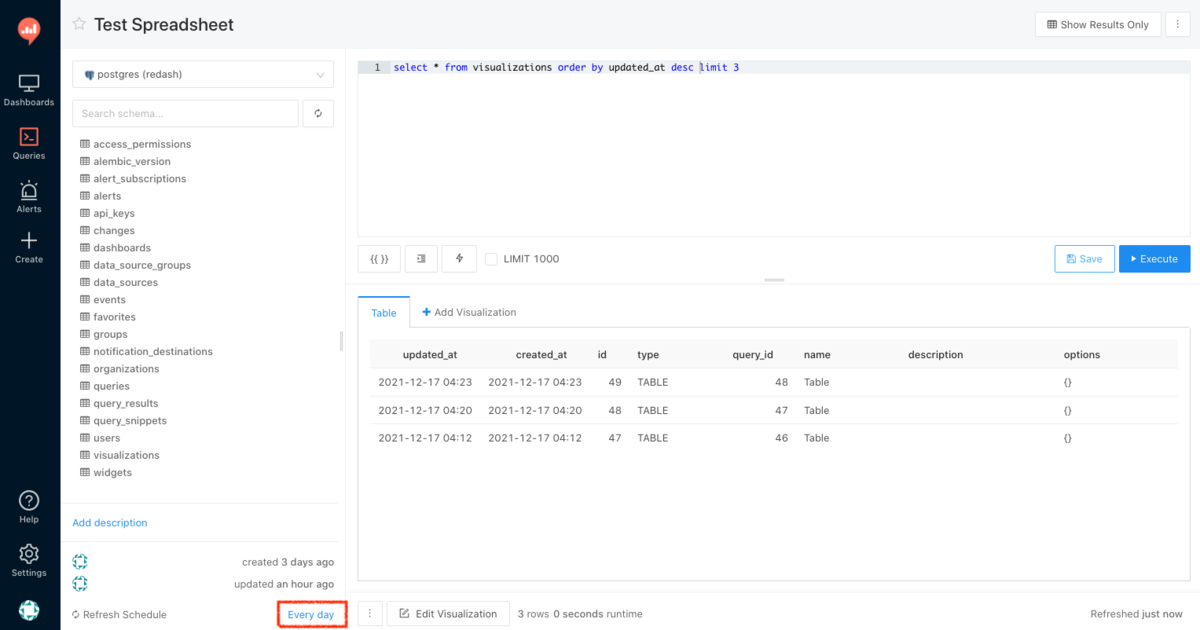This screenshot has width=1200, height=630.
Task: Click the Add Visualization tab
Action: pos(469,312)
